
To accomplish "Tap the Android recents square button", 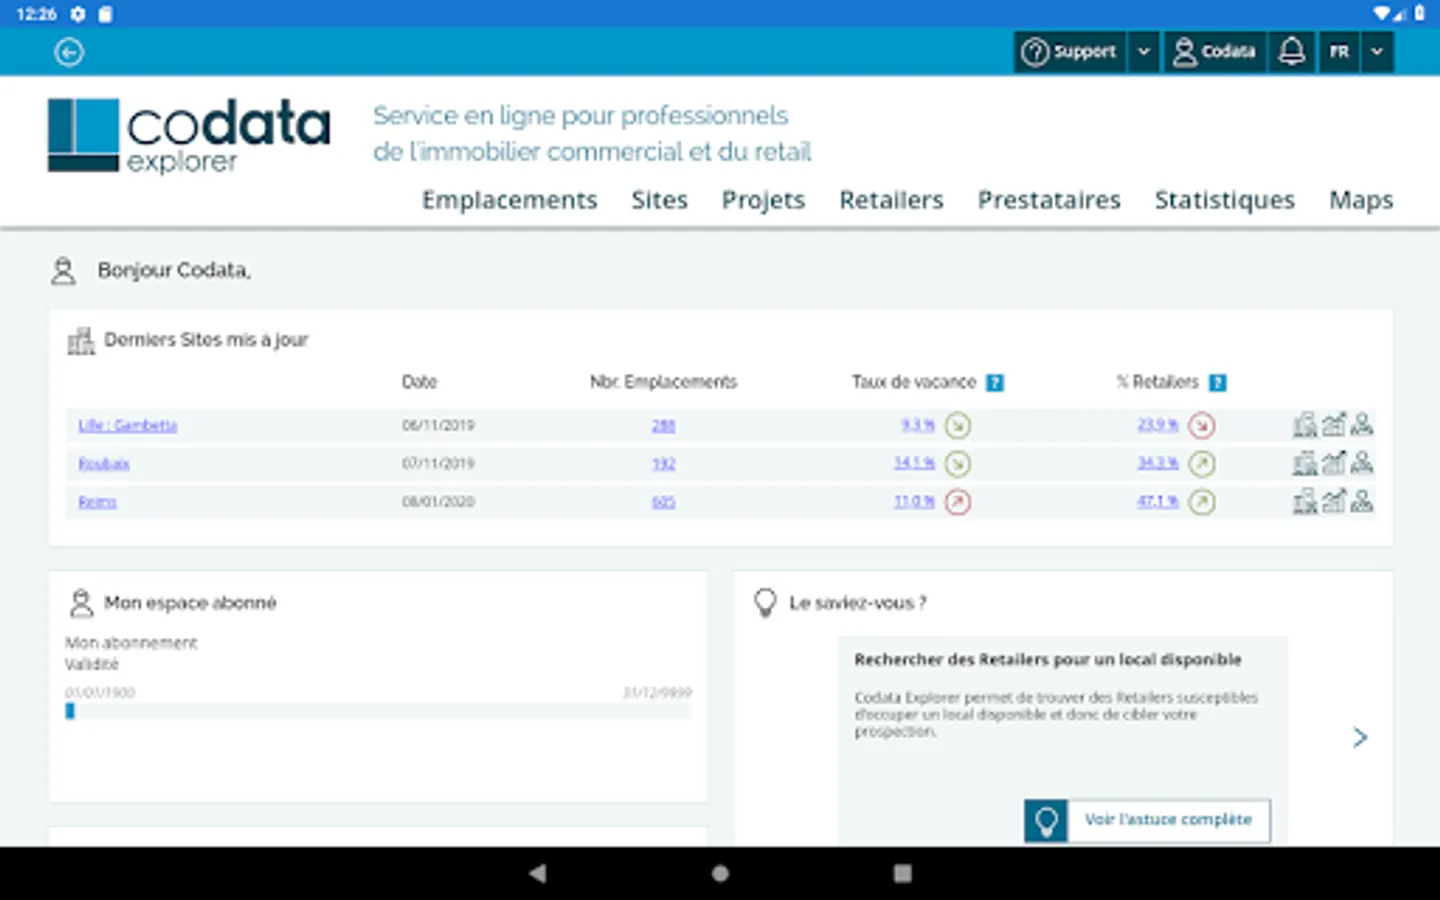I will (902, 873).
